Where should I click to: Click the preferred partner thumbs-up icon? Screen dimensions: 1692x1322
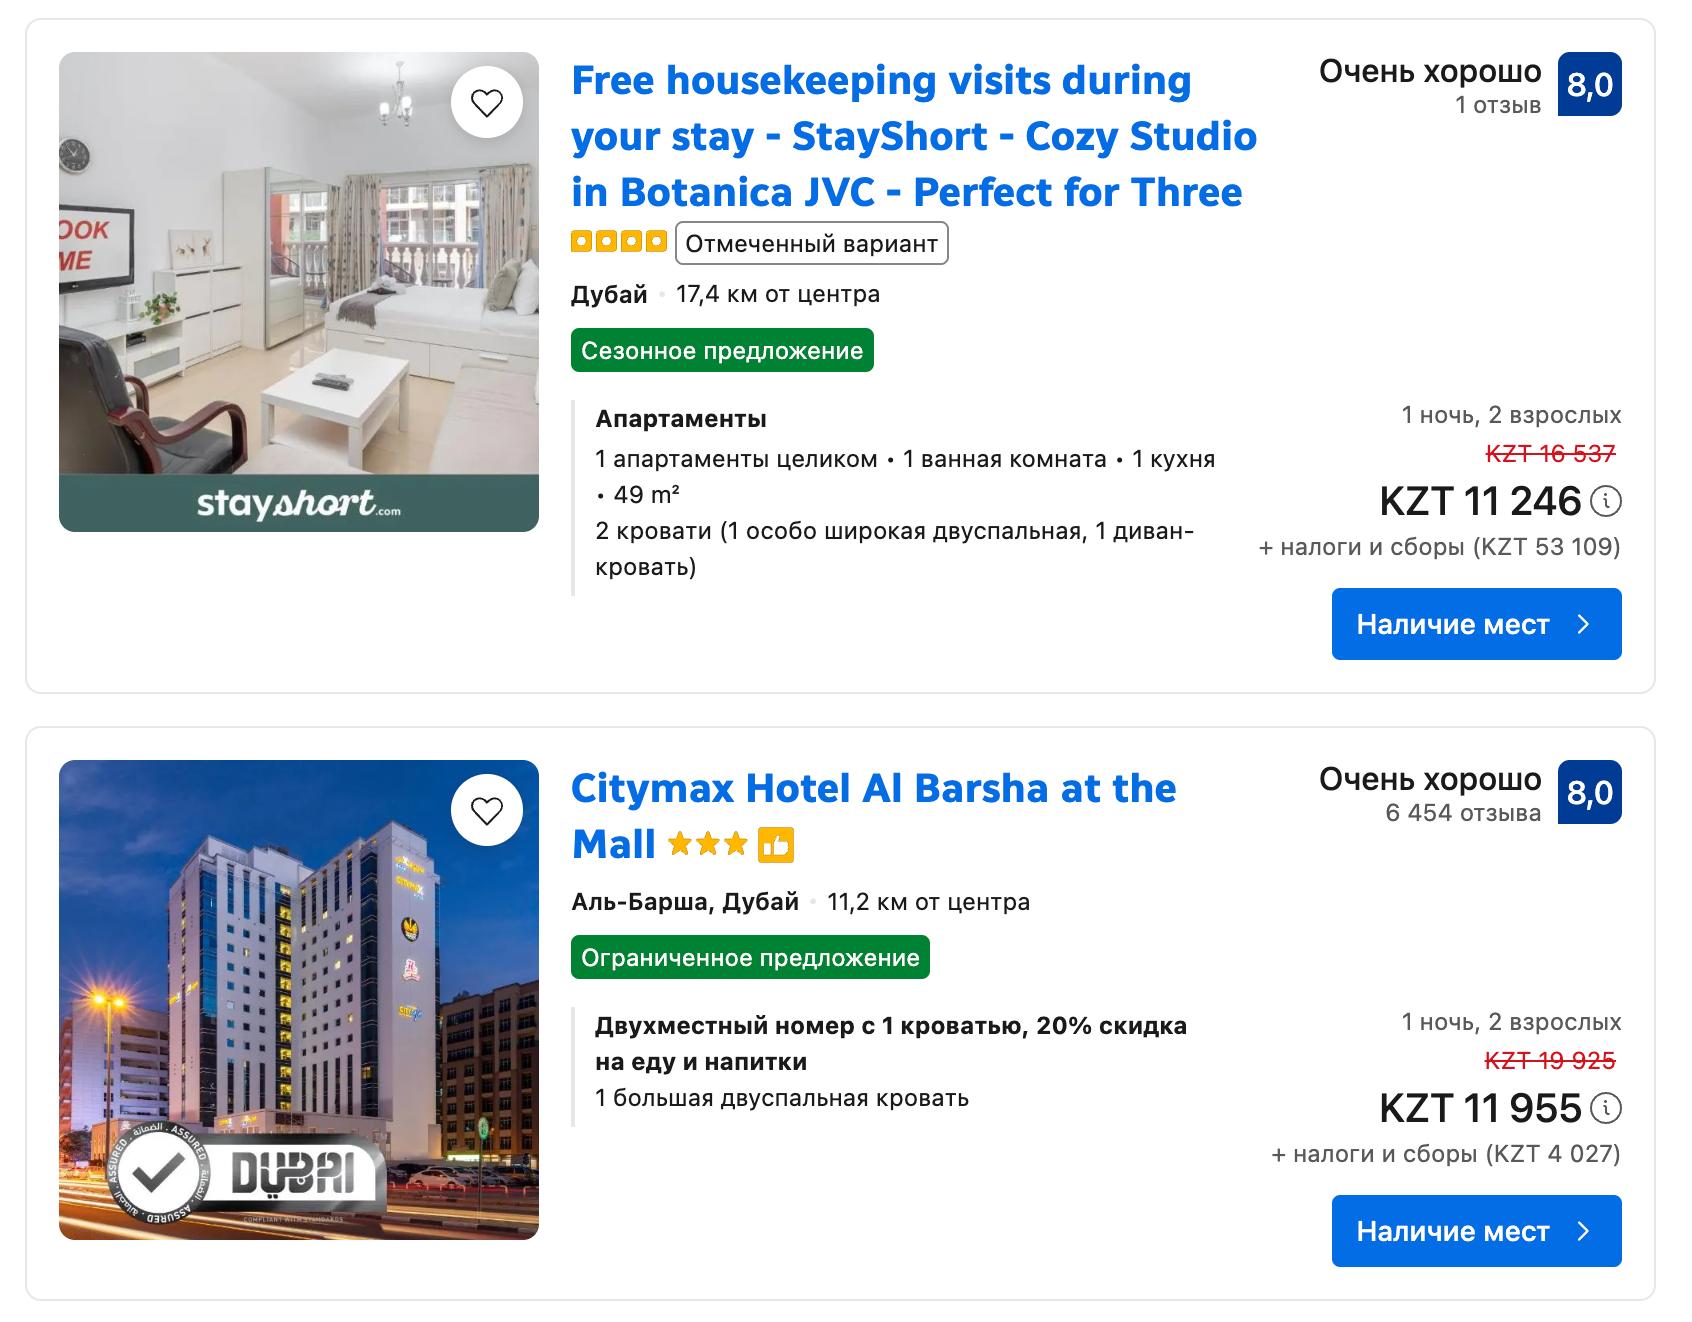click(x=776, y=846)
